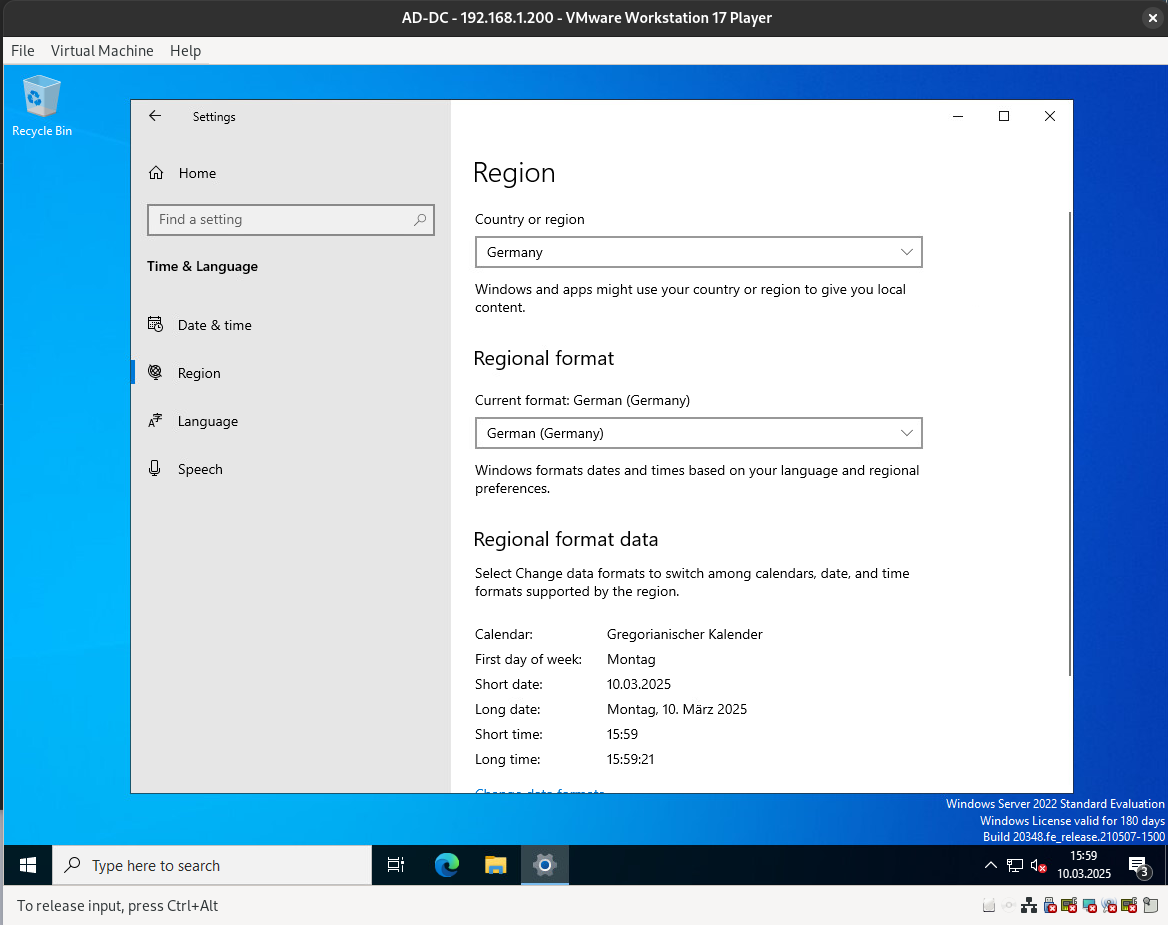
Task: Click the Settings back arrow
Action: pyautogui.click(x=155, y=116)
